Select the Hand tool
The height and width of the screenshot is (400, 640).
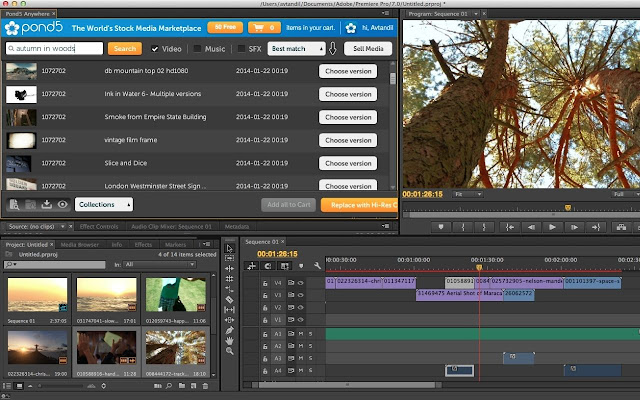click(229, 340)
